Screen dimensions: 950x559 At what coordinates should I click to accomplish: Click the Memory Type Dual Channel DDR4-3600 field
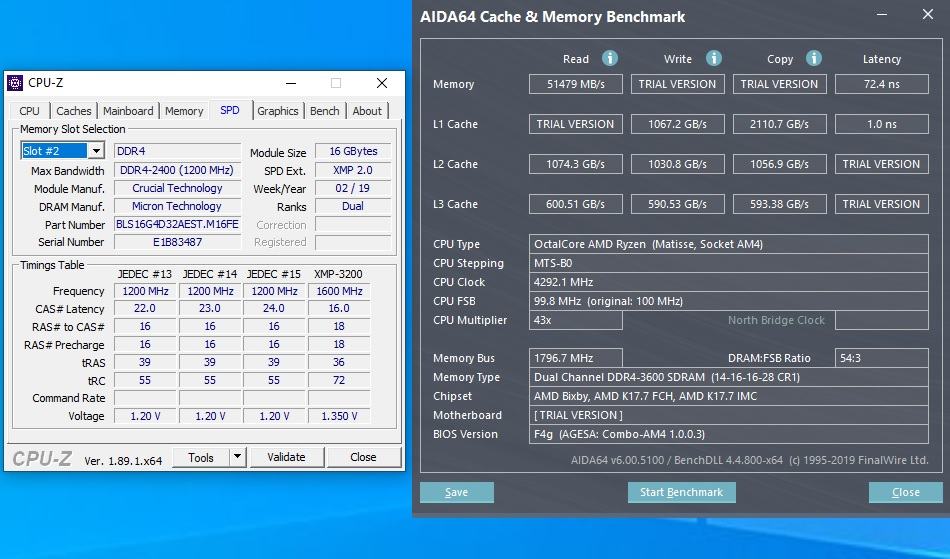coord(728,377)
